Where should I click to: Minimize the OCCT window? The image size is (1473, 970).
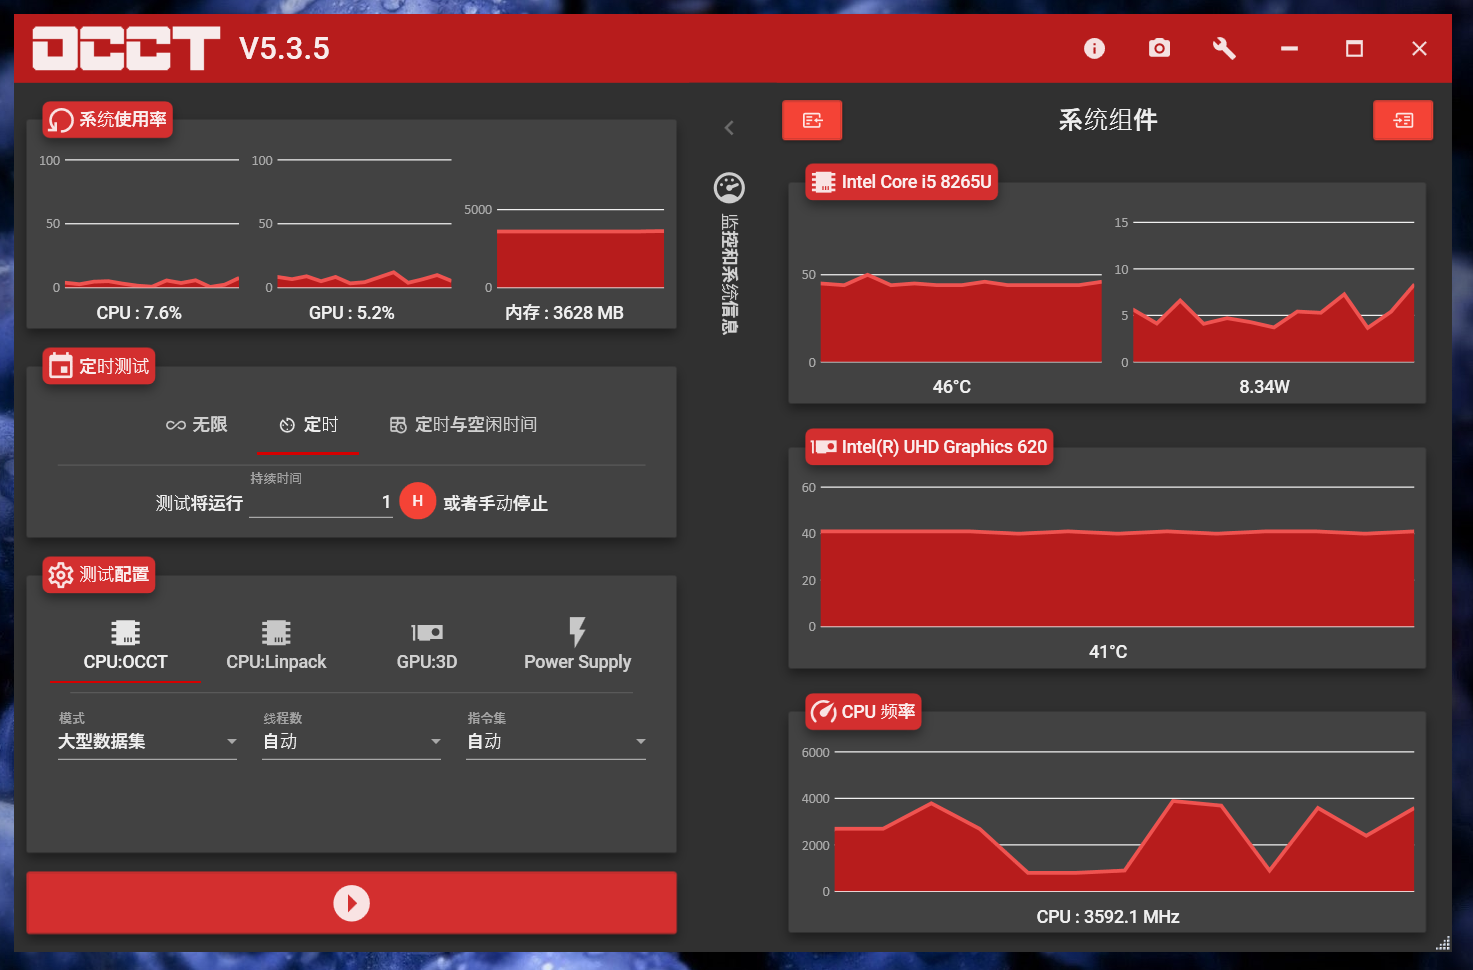(x=1289, y=48)
